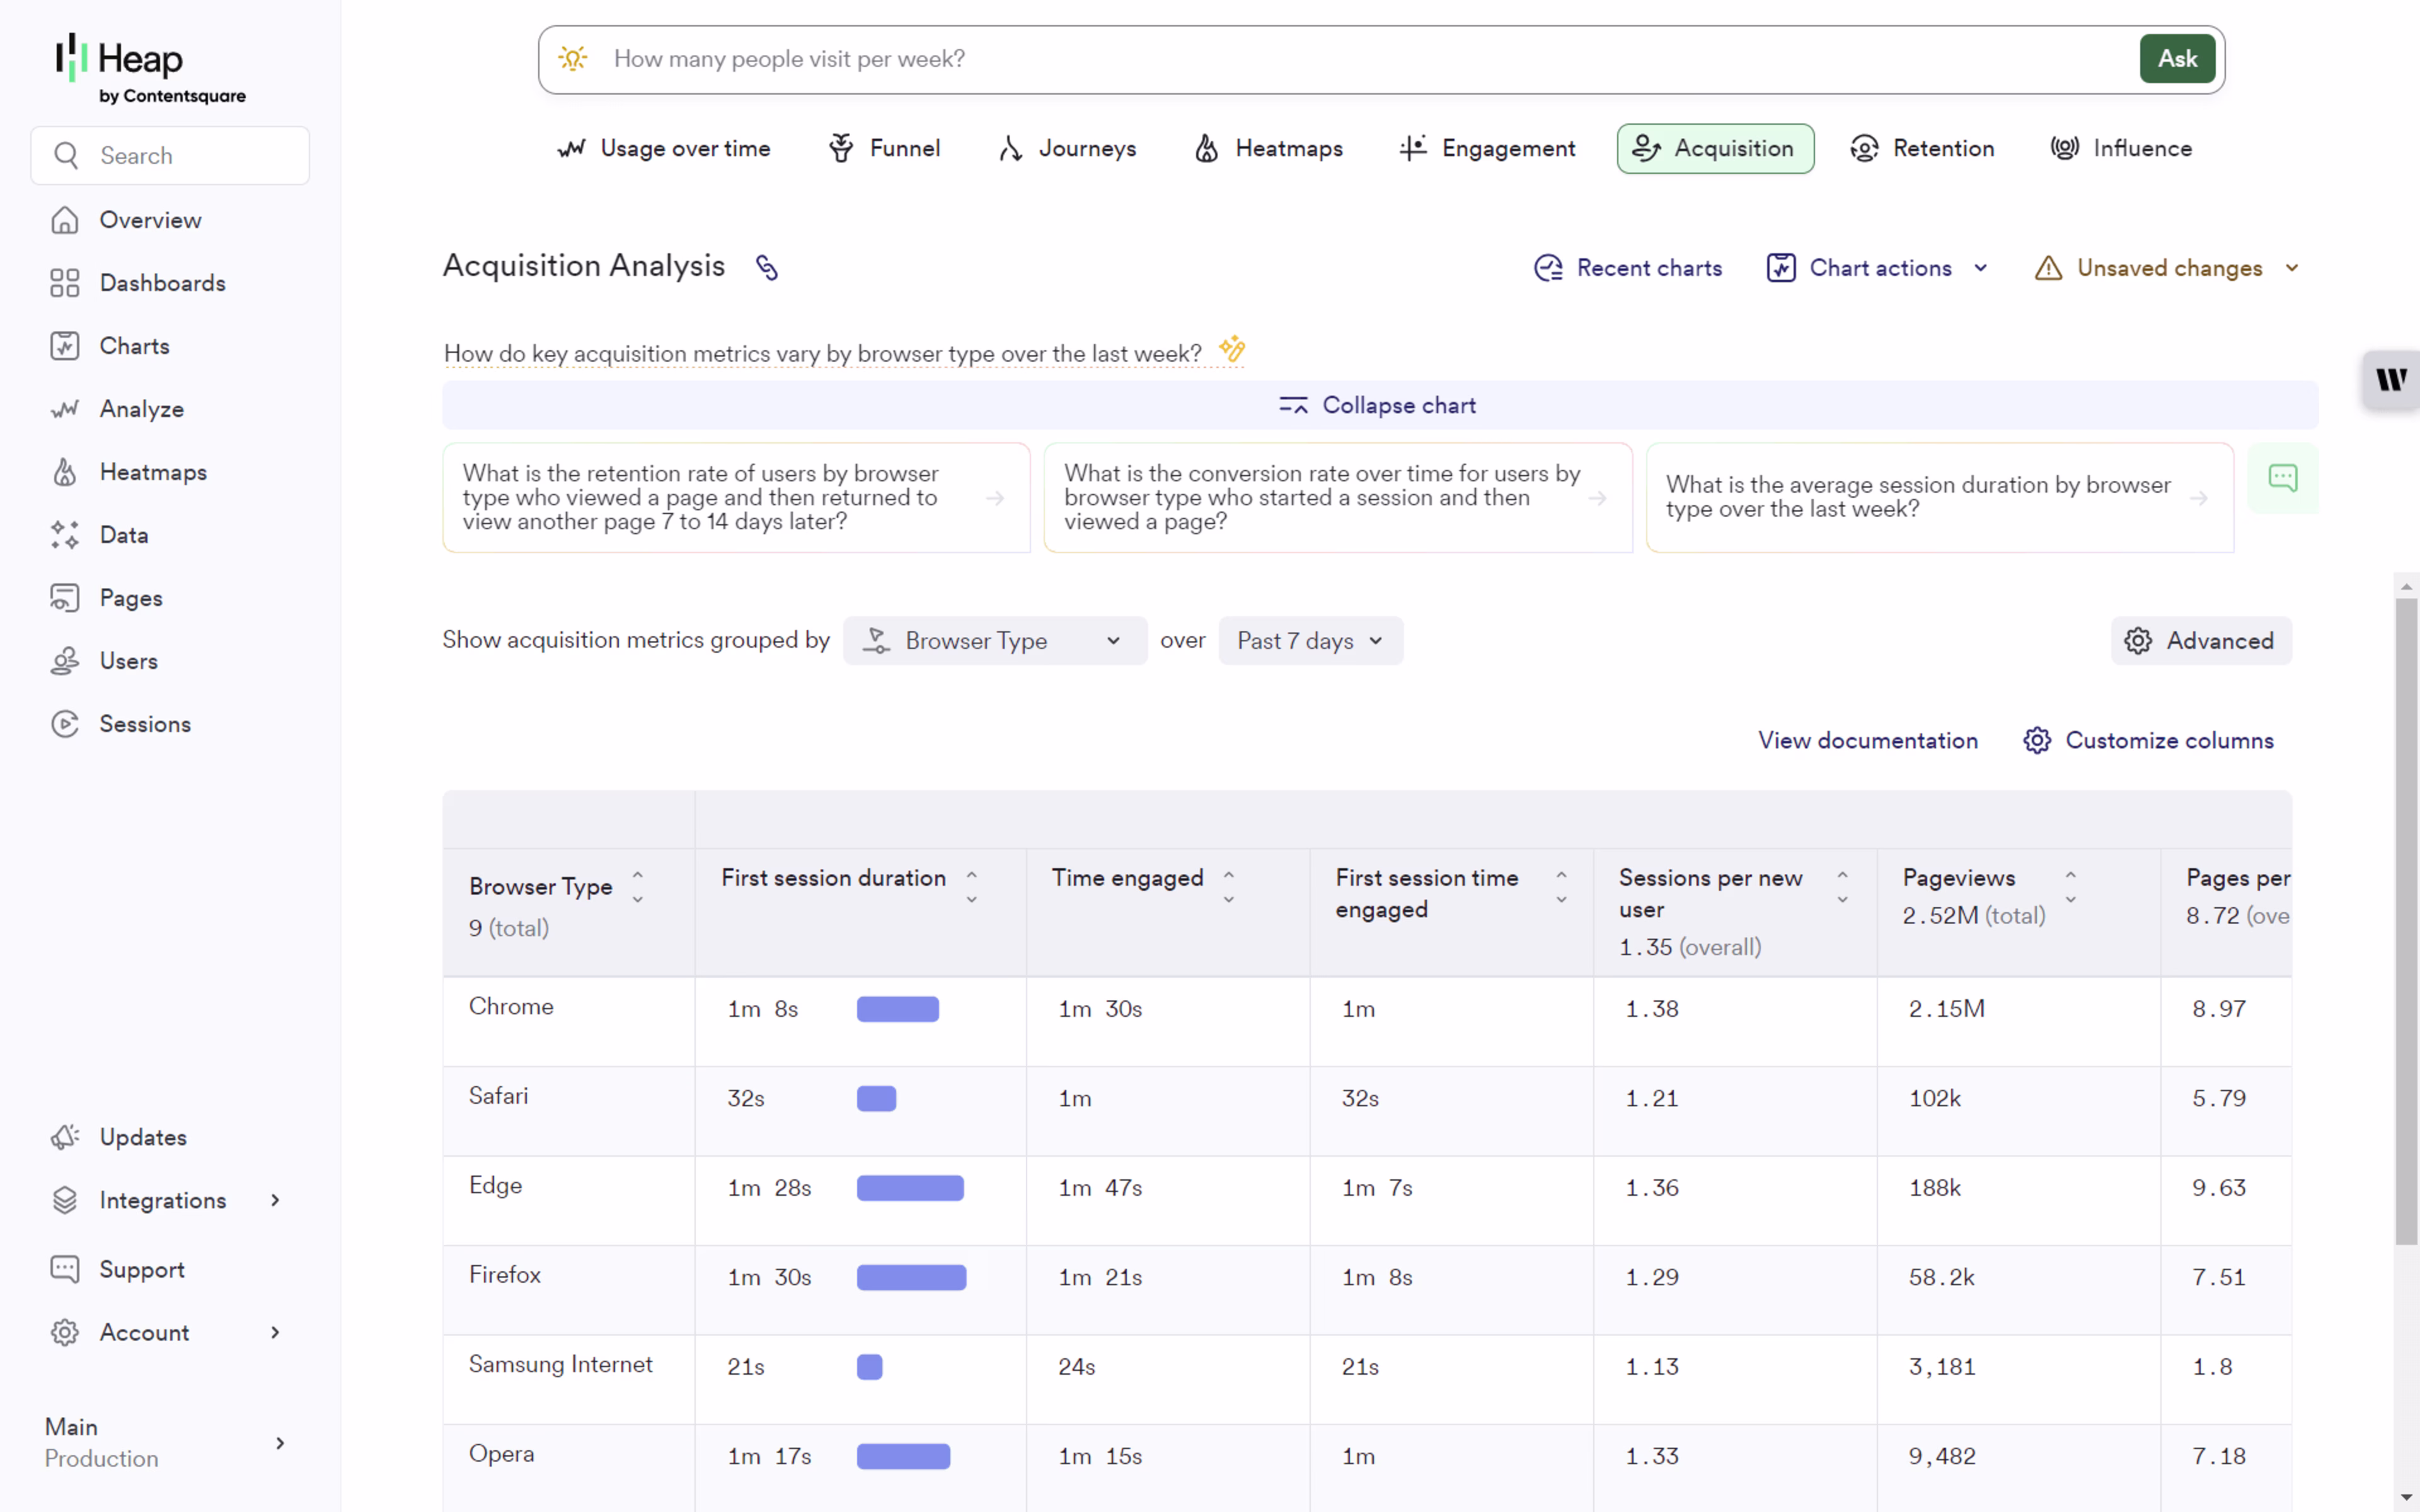
Task: Copy the chart link icon beside Acquisition Analysis
Action: click(766, 267)
